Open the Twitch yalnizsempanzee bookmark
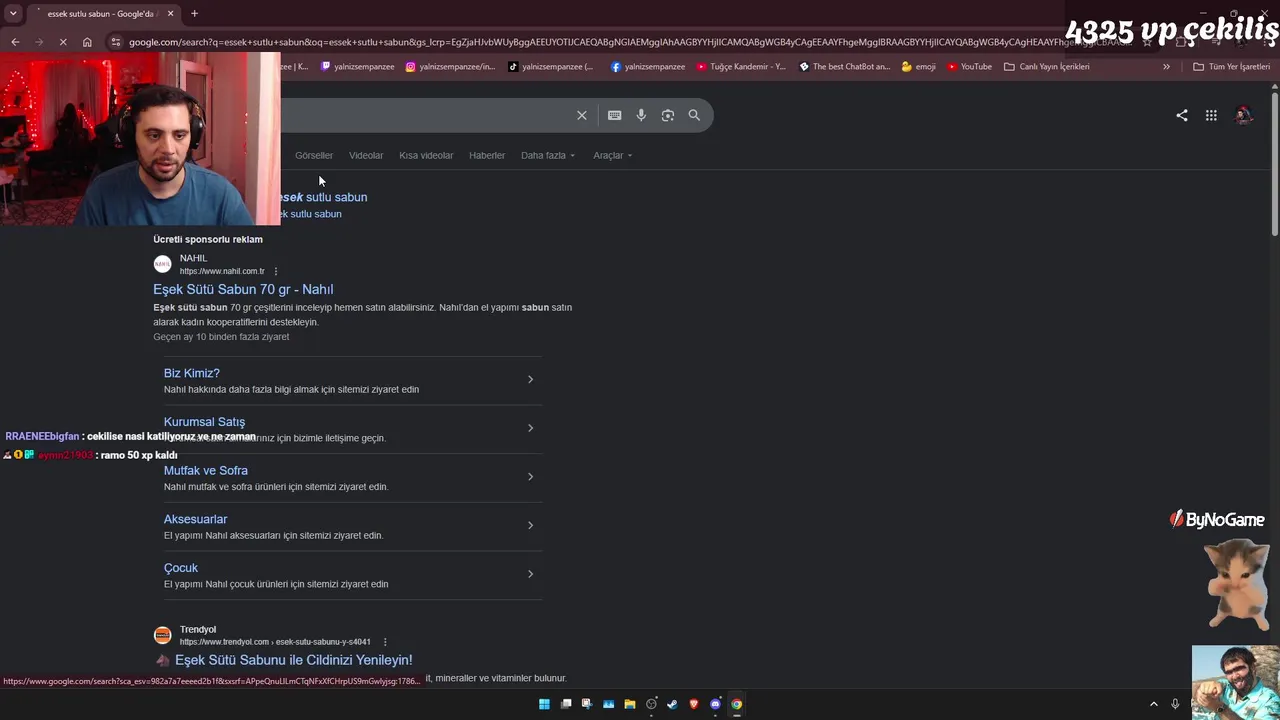The width and height of the screenshot is (1280, 720). [x=357, y=67]
